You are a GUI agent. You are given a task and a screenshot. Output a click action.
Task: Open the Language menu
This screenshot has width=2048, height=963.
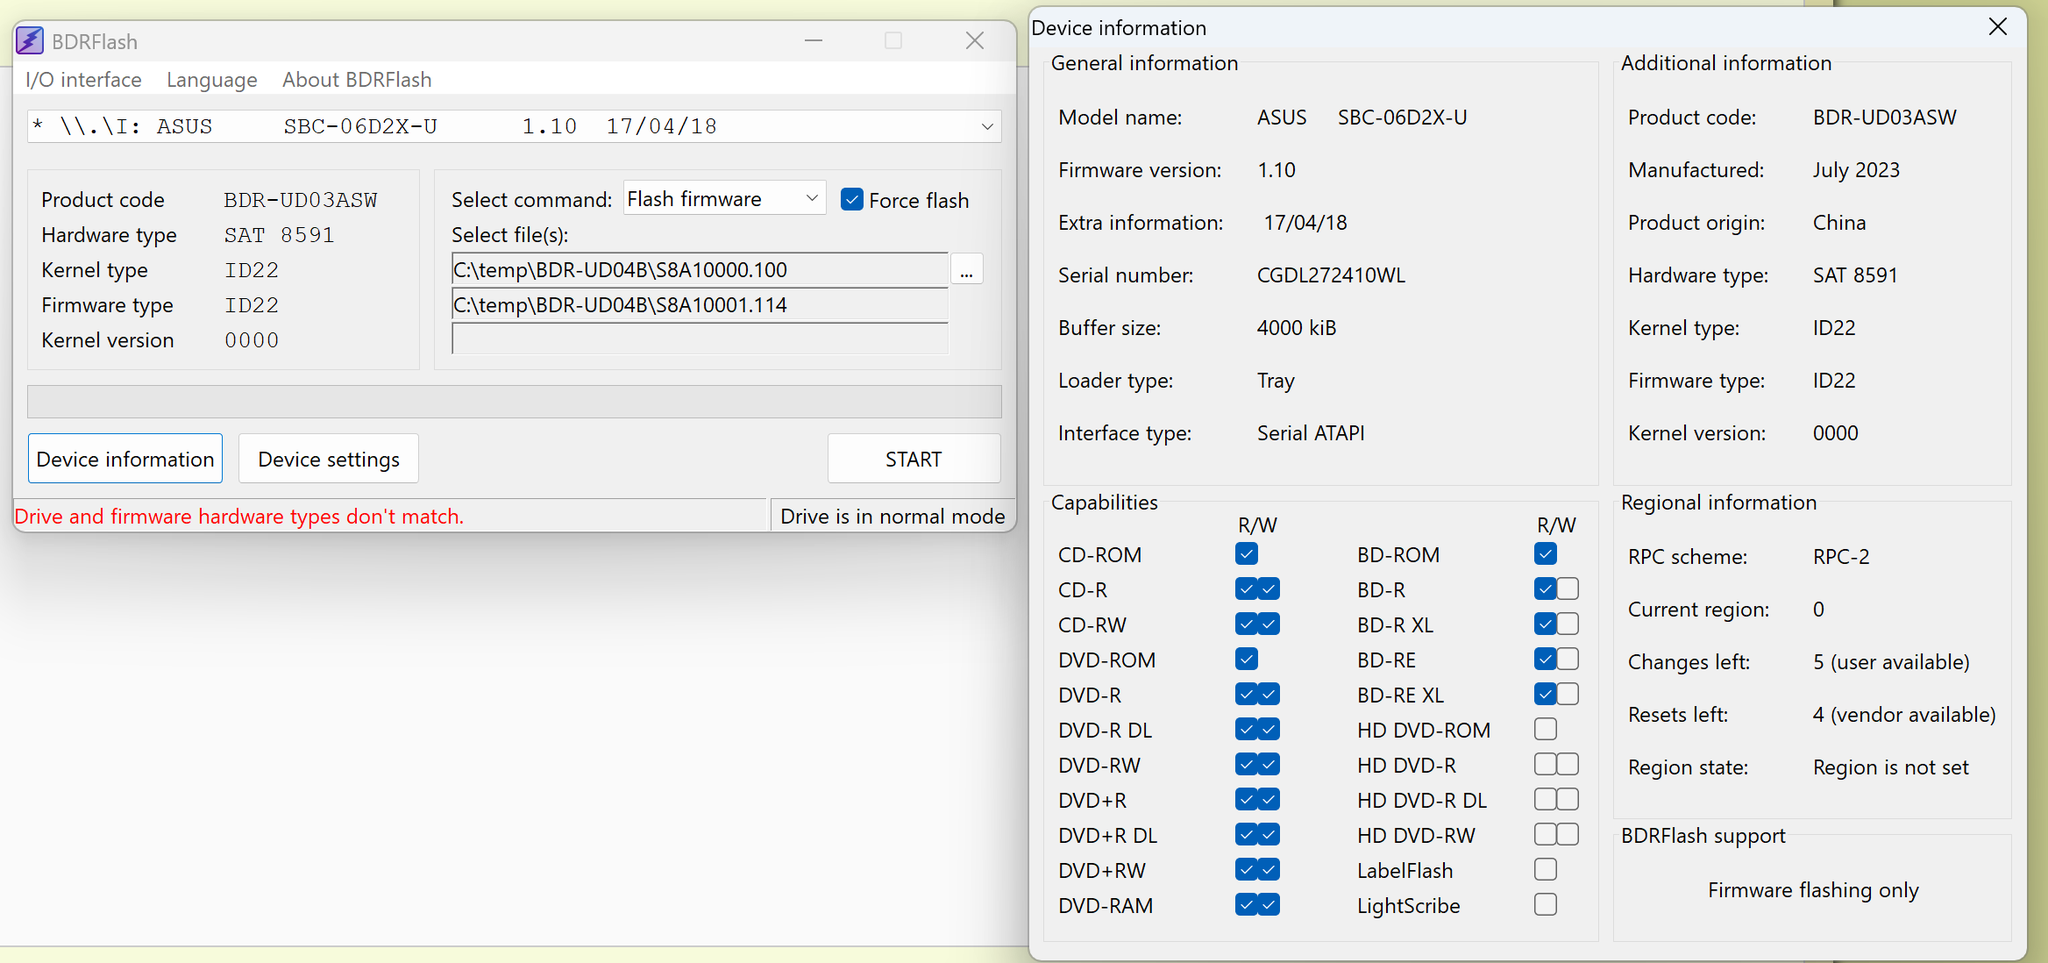point(212,80)
